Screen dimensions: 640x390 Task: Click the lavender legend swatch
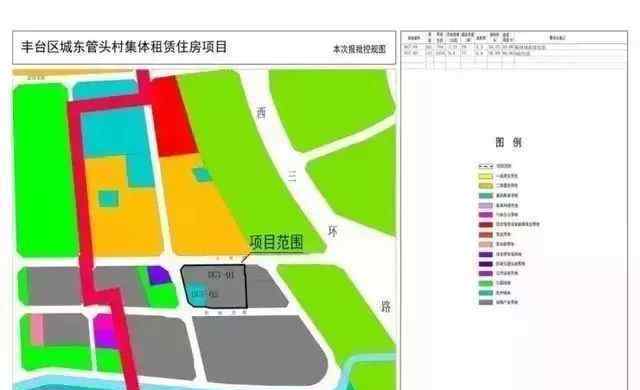click(x=486, y=205)
